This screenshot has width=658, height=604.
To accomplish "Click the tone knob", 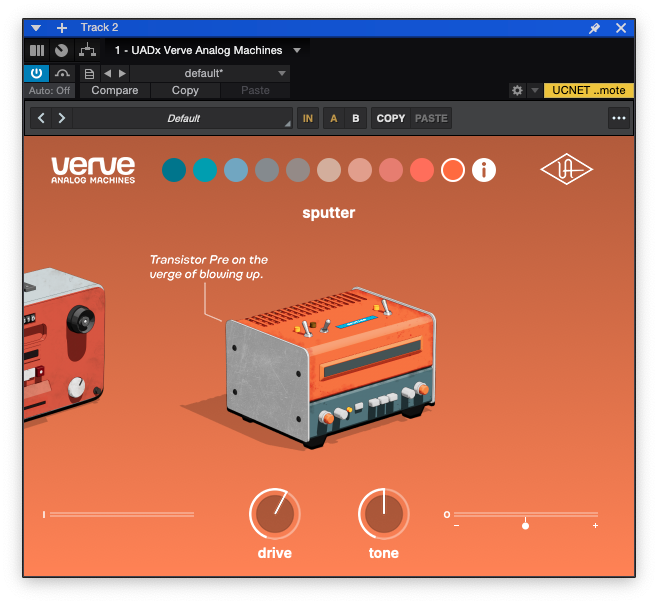I will coord(384,514).
